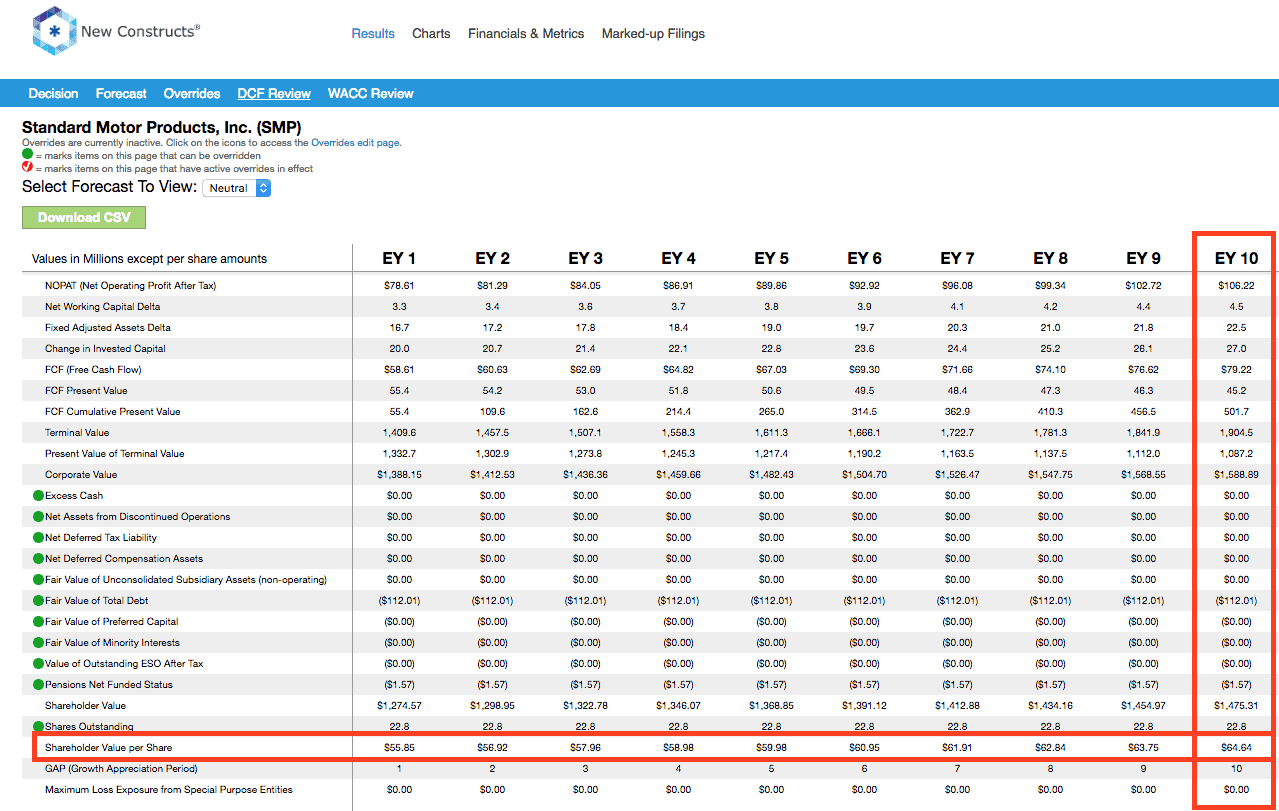Click the FCF Cumulative Present Value label
Viewport: 1279px width, 811px height.
point(112,412)
